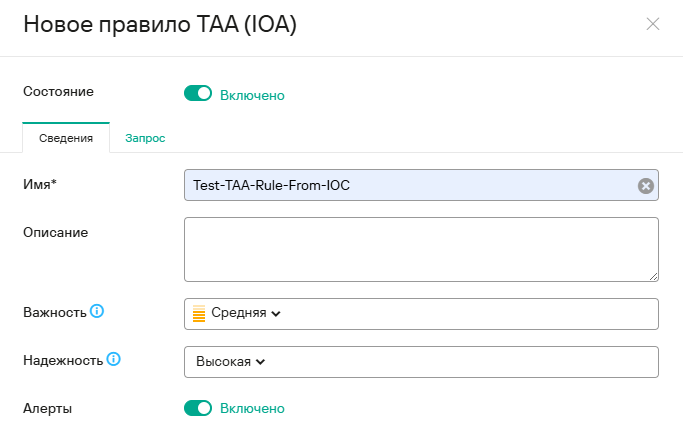Toggle the Состояние switch off
This screenshot has width=683, height=442.
[198, 94]
